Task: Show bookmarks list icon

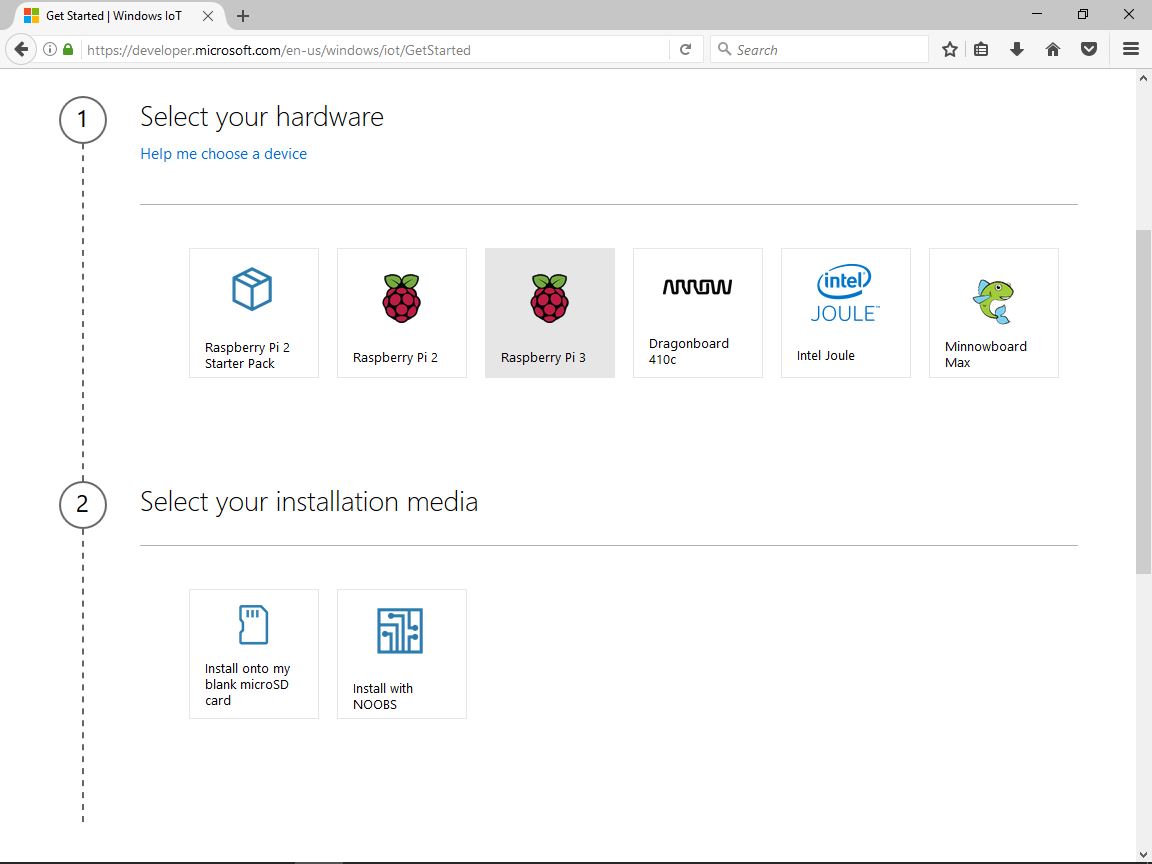Action: (981, 49)
